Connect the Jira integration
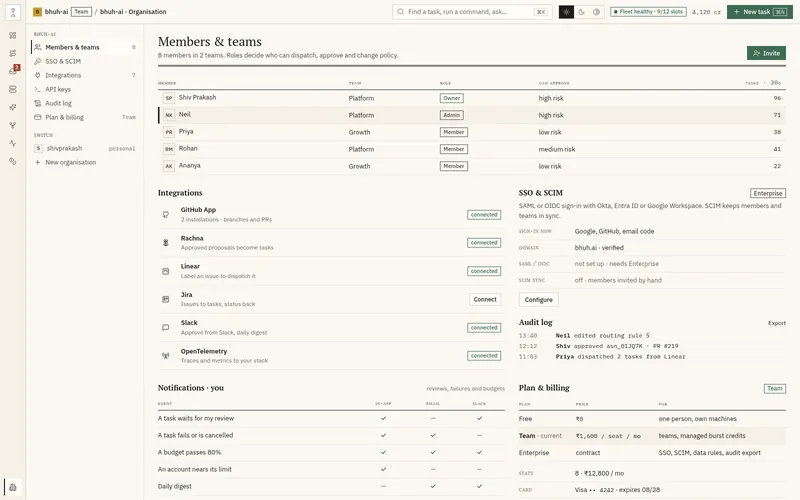Image resolution: width=800 pixels, height=500 pixels. (x=485, y=299)
